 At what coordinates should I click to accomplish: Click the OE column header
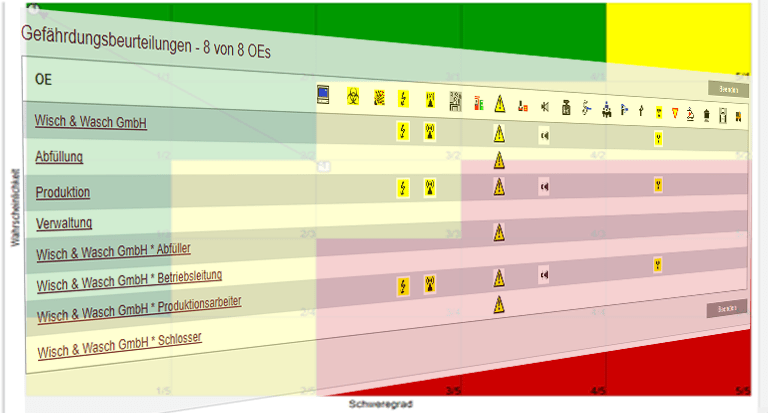pos(43,79)
